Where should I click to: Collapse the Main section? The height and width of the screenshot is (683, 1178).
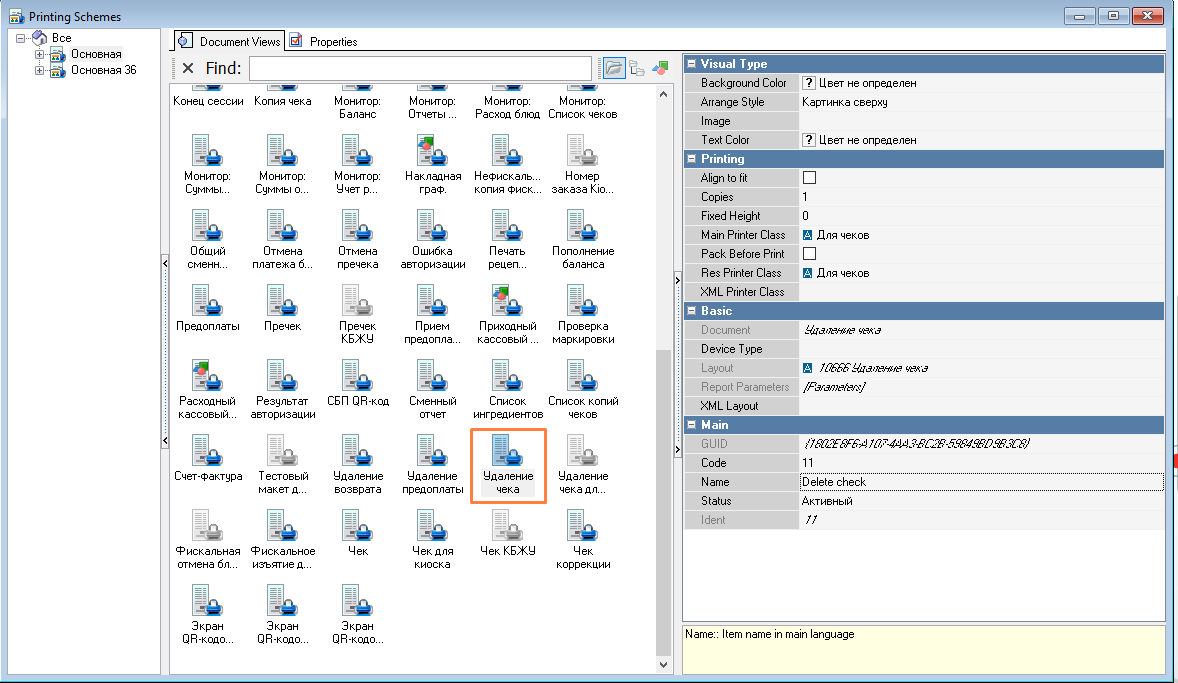(692, 425)
